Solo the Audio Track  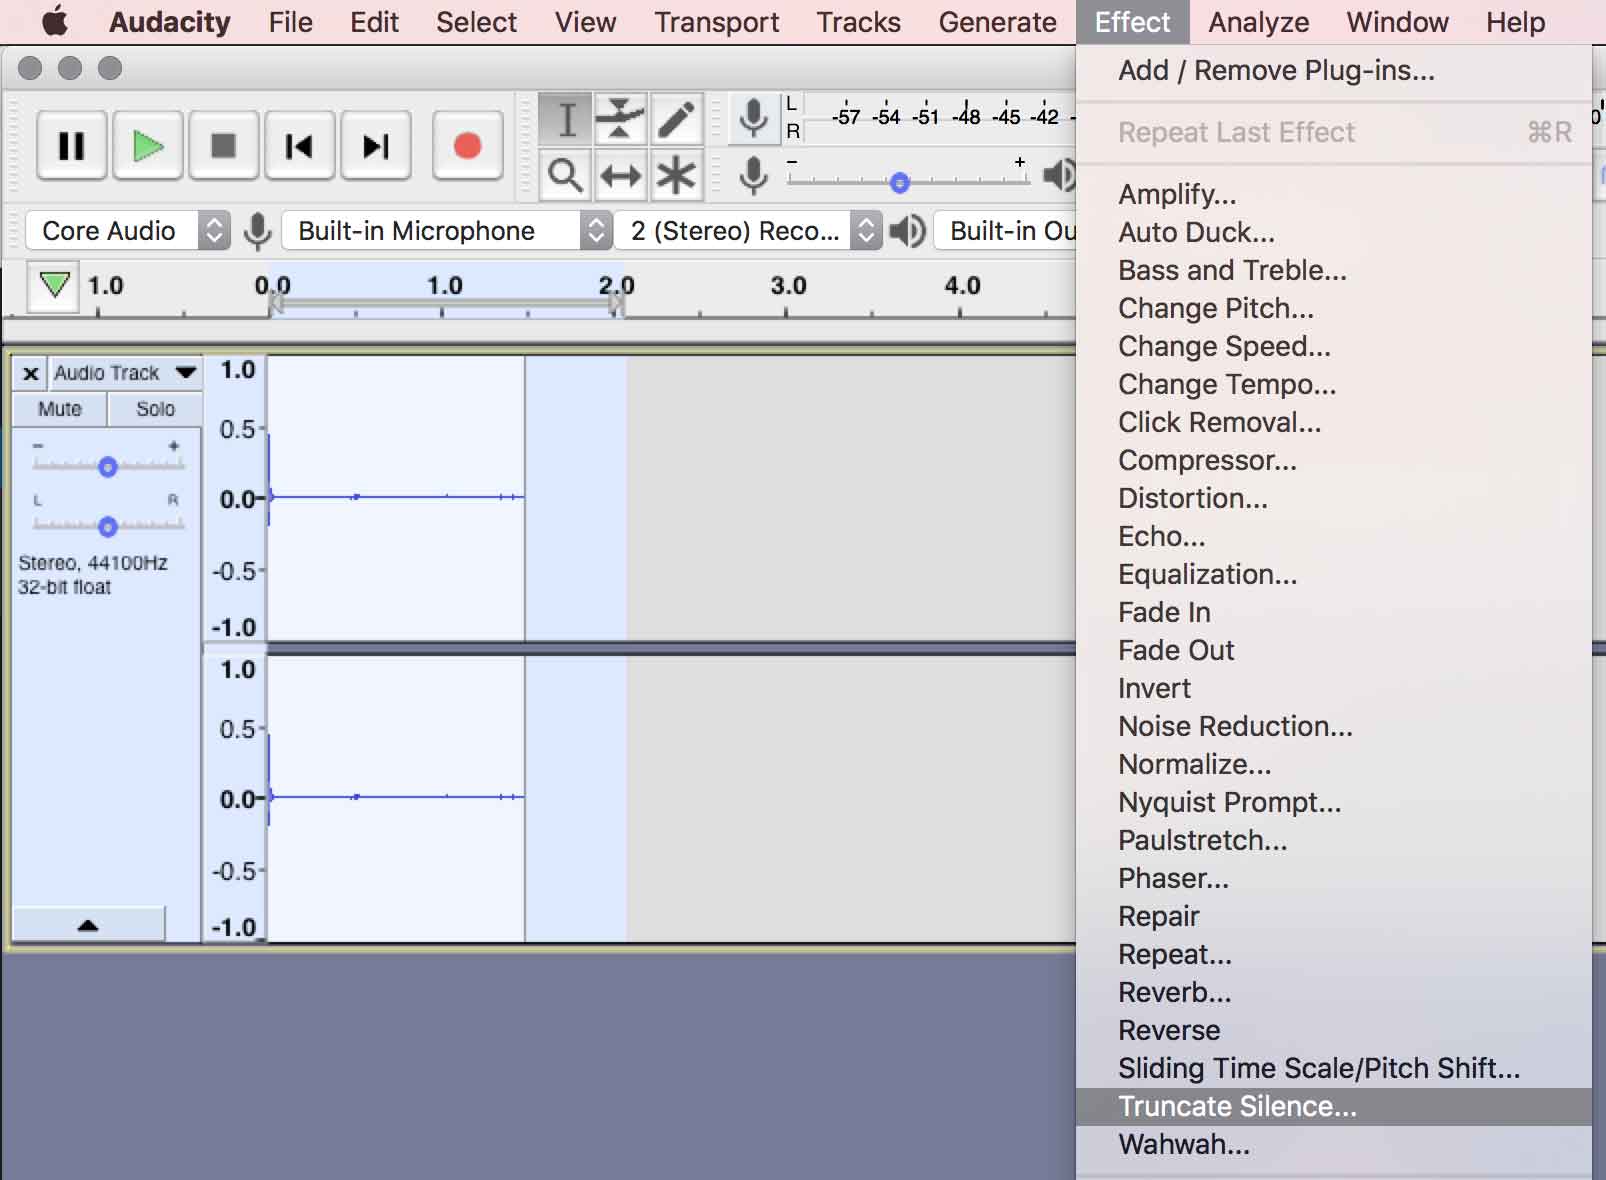[x=155, y=409]
